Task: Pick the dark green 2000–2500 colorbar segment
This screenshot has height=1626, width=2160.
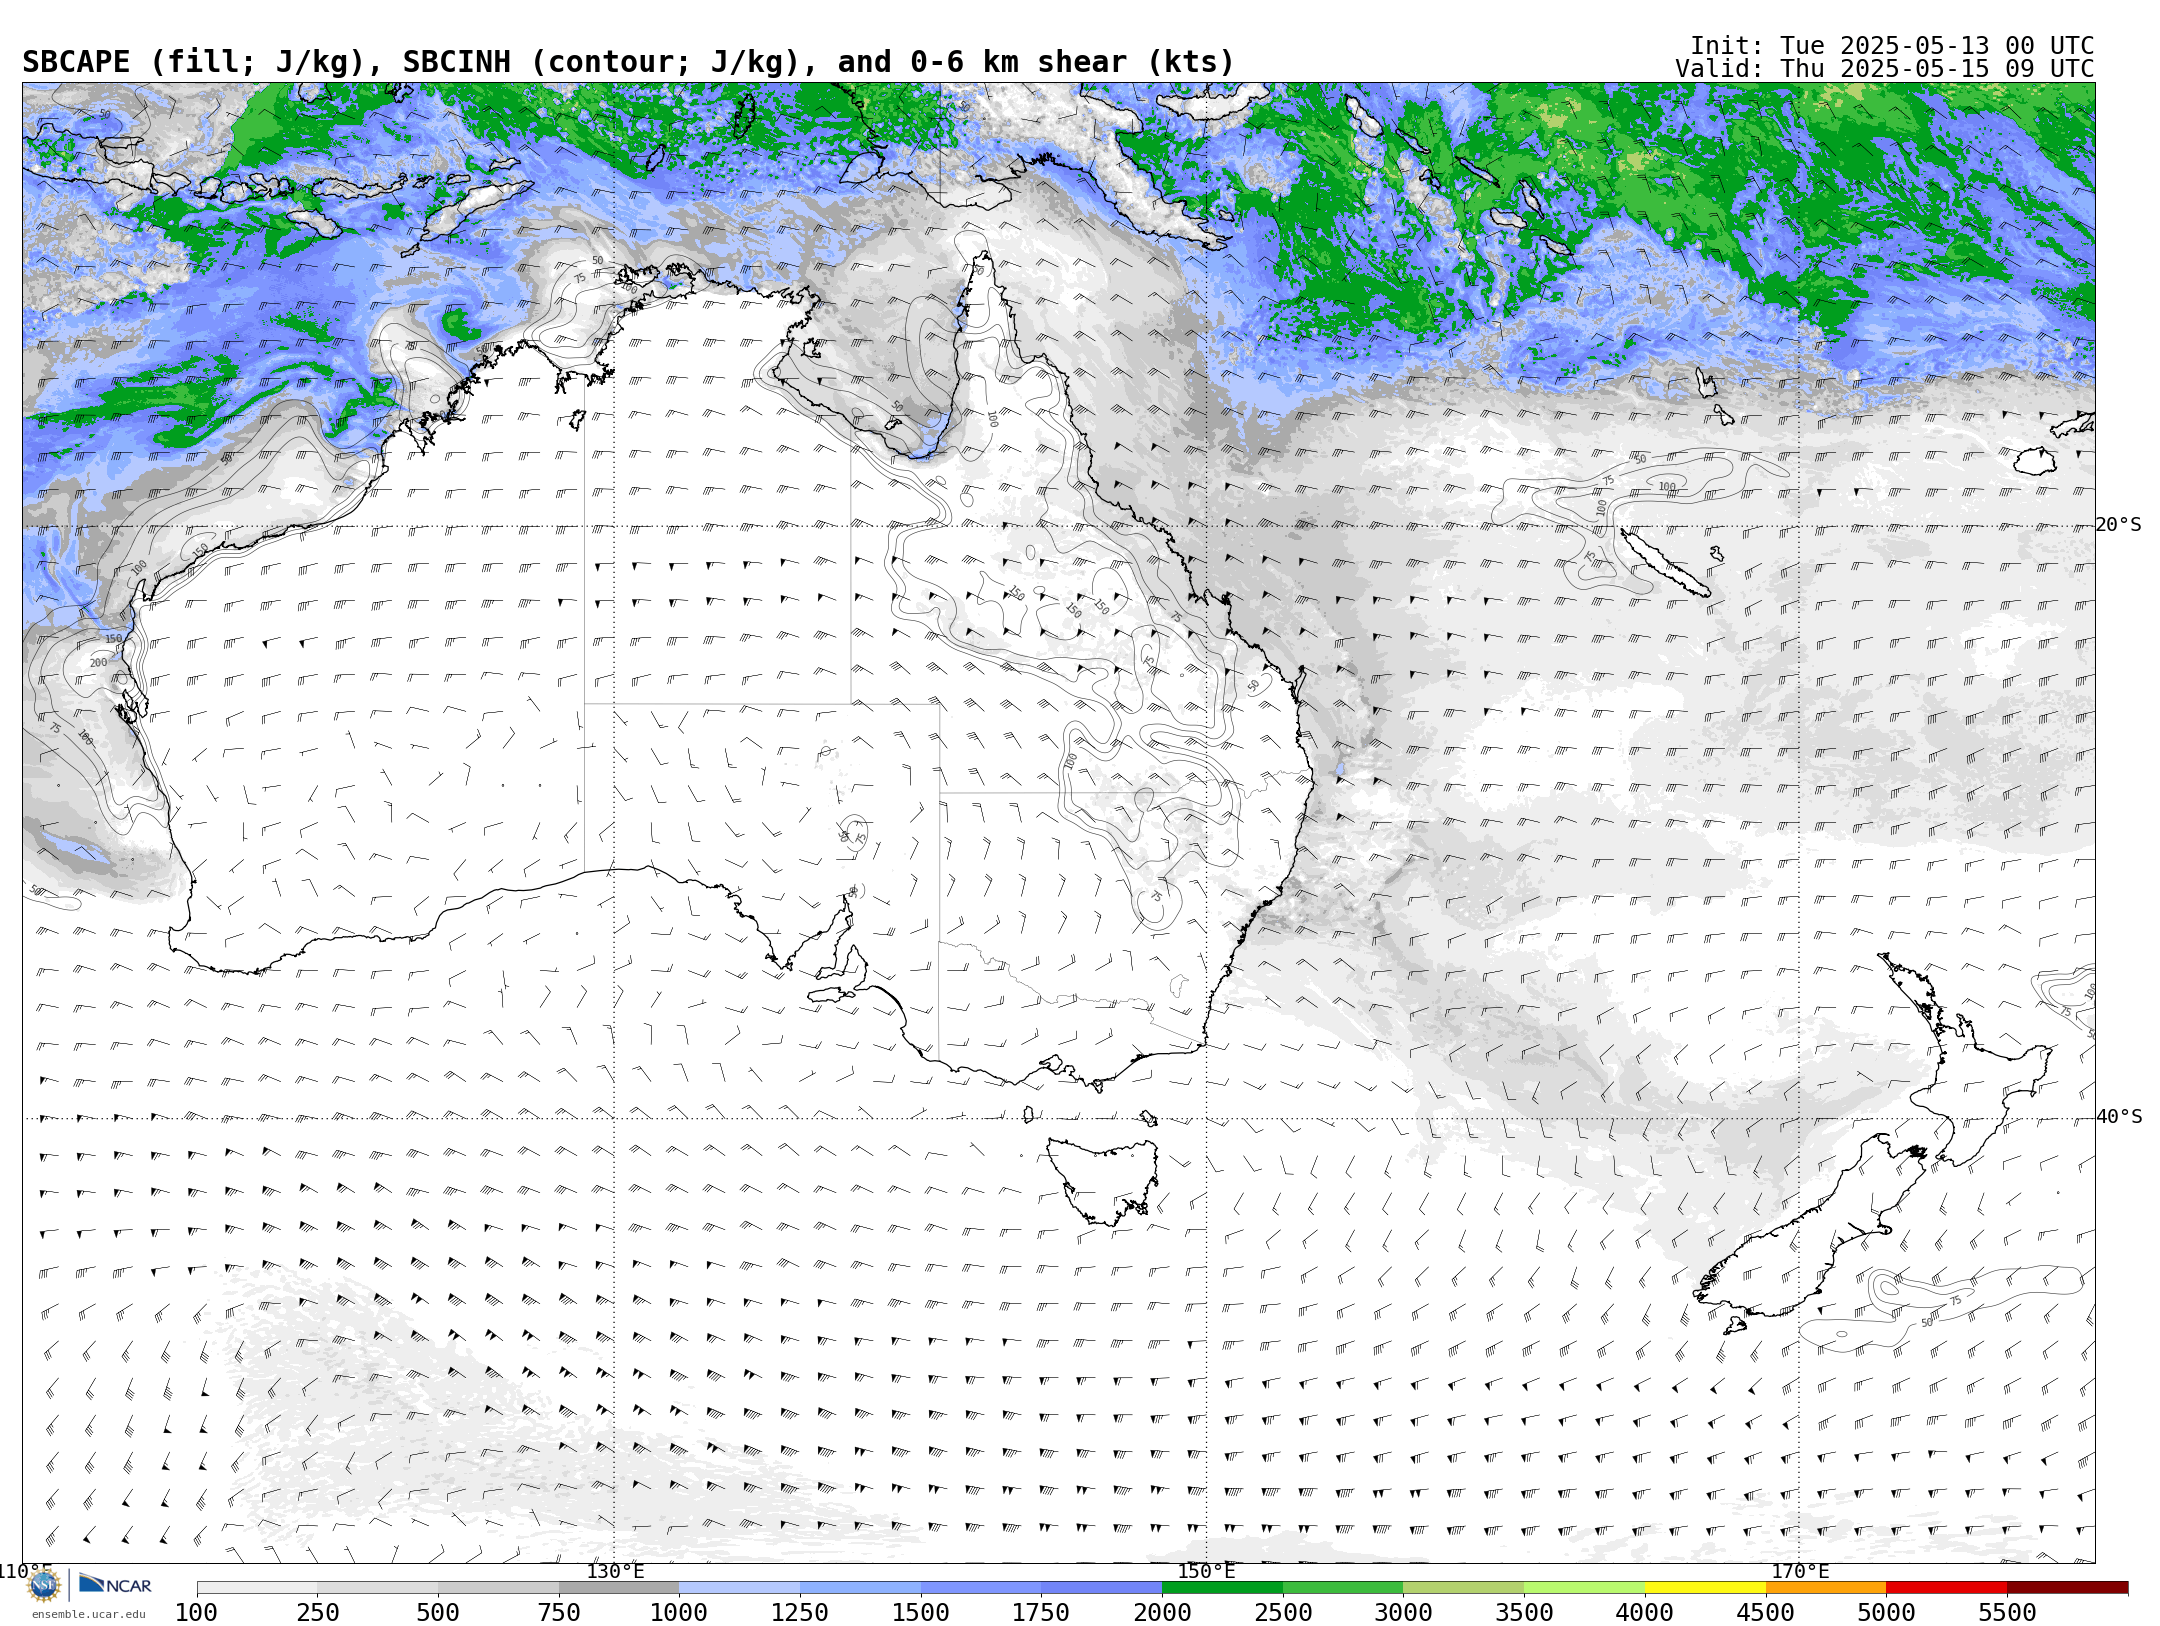Action: 1222,1588
